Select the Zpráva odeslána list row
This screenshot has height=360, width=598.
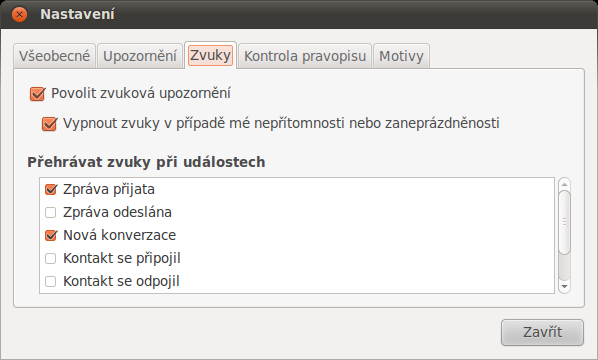pos(297,212)
